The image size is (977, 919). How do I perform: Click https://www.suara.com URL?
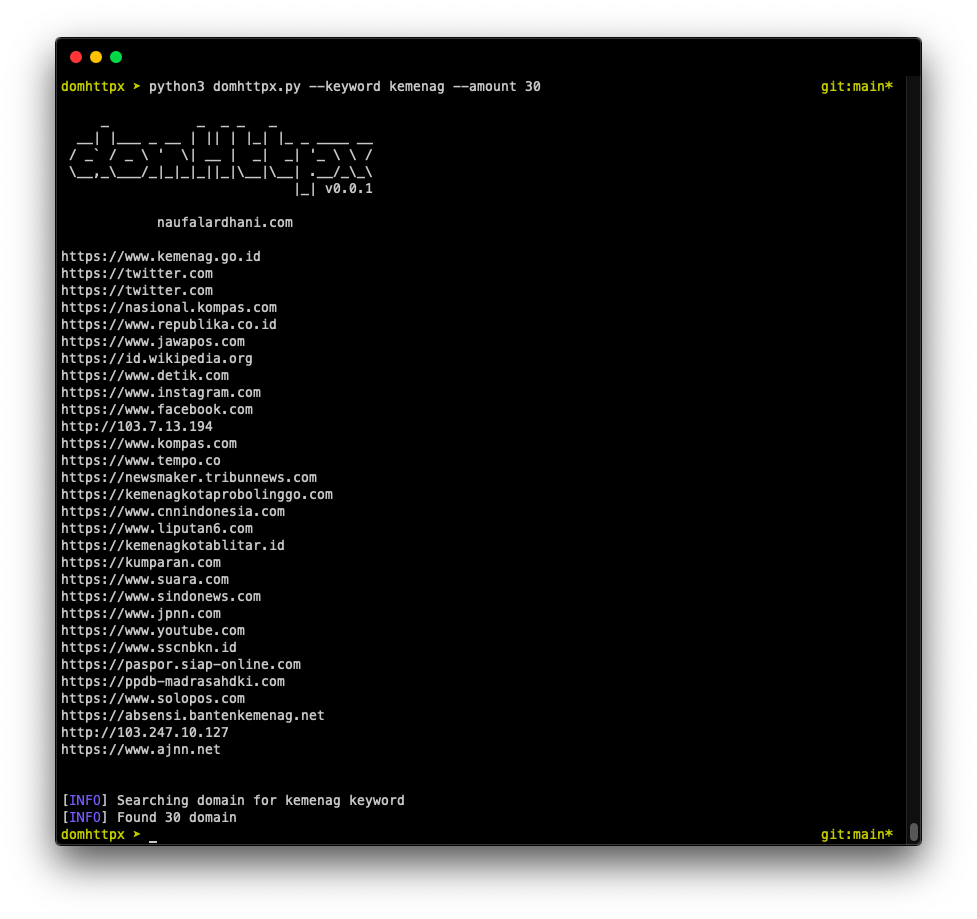coord(145,579)
